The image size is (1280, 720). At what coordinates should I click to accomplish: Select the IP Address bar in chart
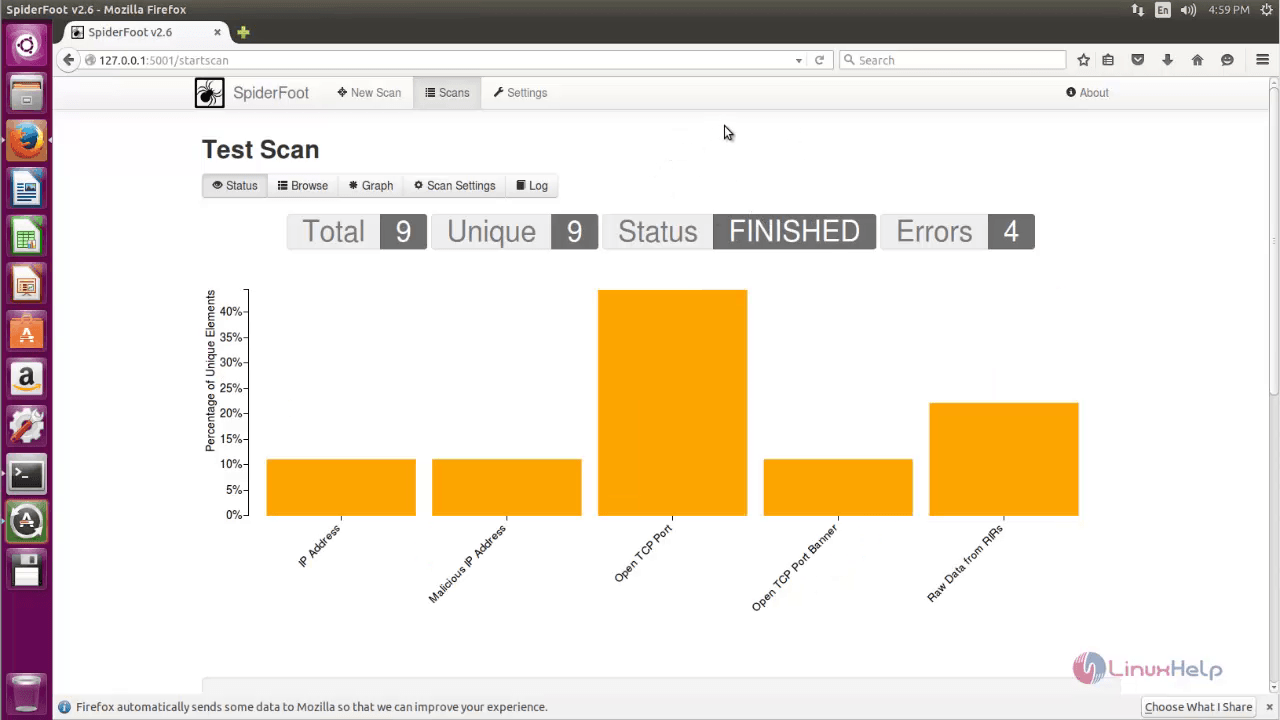[341, 488]
